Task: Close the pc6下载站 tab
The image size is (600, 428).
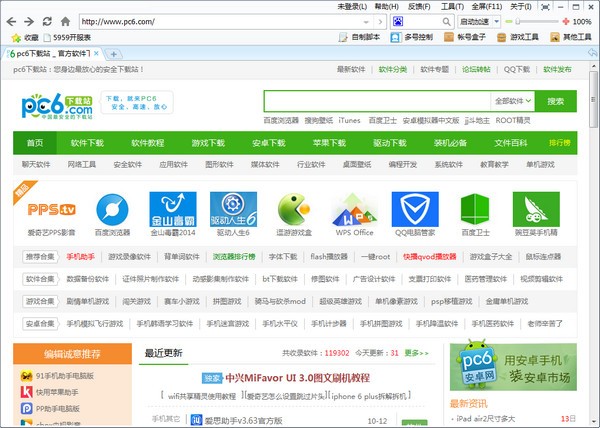Action: pos(96,54)
